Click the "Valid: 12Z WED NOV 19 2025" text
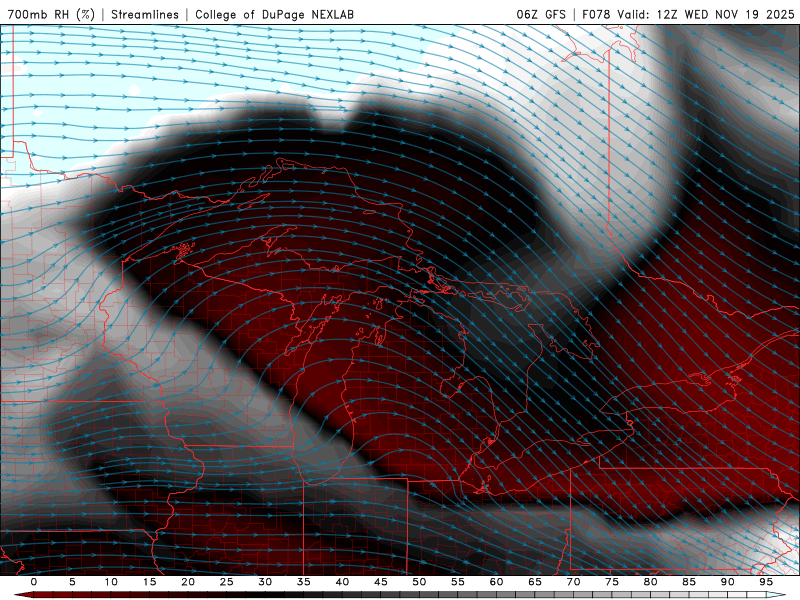 (x=706, y=14)
